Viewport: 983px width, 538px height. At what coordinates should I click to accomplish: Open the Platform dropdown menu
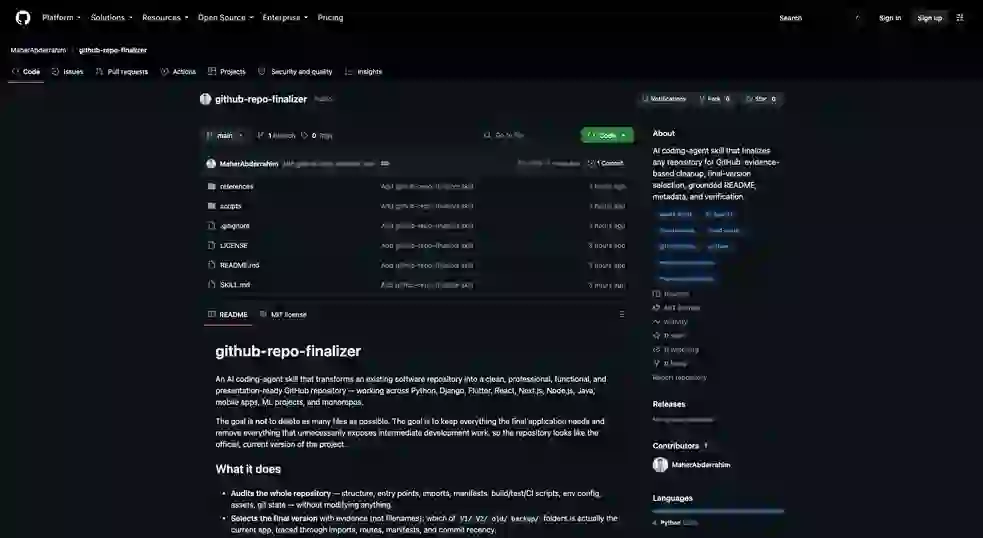click(x=61, y=18)
